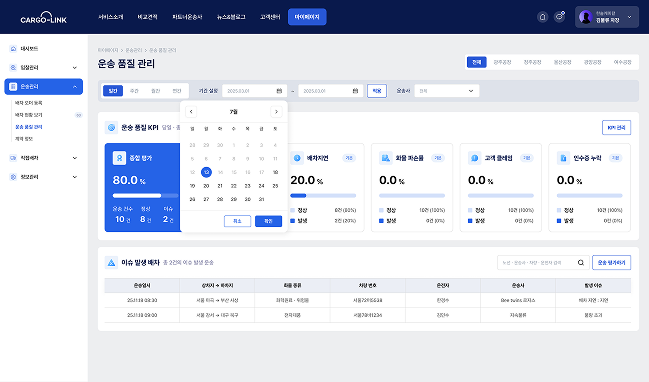
Task: Expand the fifth sidebar menu chevron
Action: click(75, 177)
